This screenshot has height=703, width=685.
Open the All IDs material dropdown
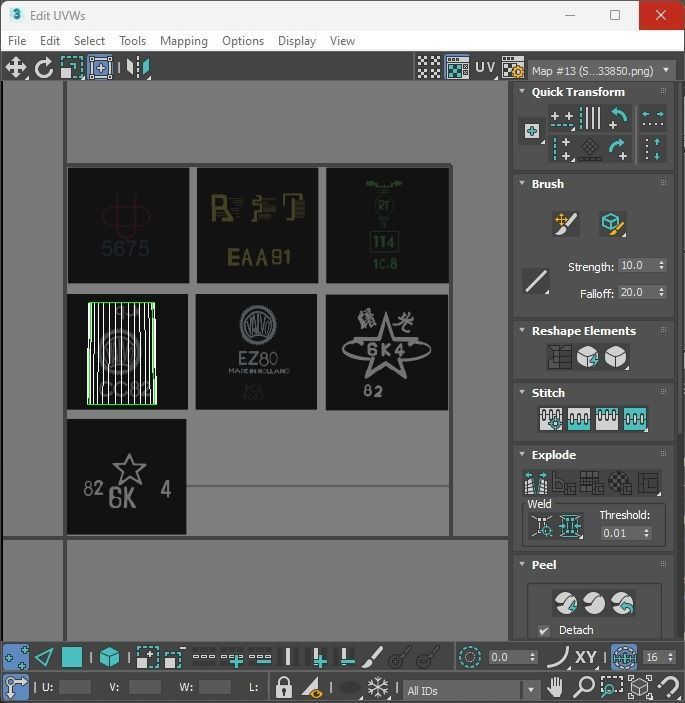[x=471, y=690]
